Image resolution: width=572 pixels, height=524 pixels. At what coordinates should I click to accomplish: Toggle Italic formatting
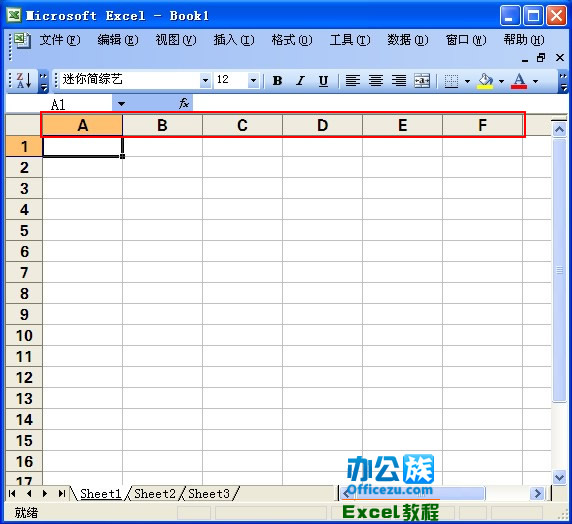300,81
